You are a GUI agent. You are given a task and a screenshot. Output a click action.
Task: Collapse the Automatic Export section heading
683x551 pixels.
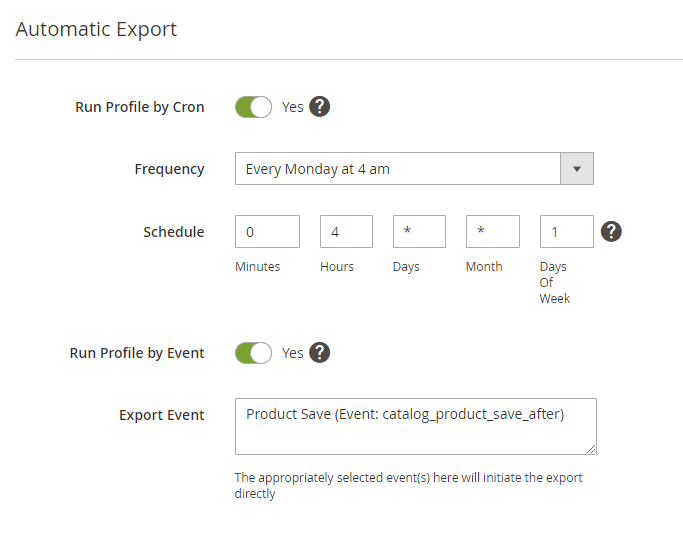(96, 29)
